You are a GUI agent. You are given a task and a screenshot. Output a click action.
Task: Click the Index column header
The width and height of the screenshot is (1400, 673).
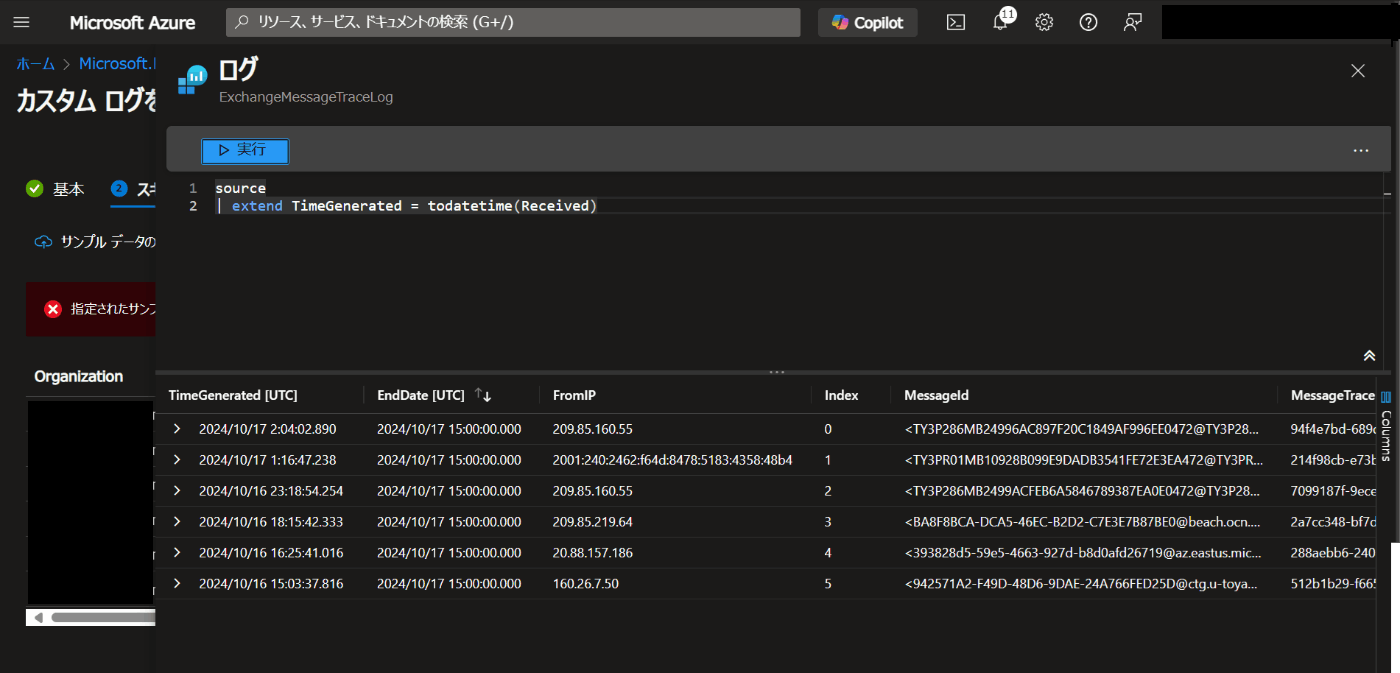[x=841, y=395]
